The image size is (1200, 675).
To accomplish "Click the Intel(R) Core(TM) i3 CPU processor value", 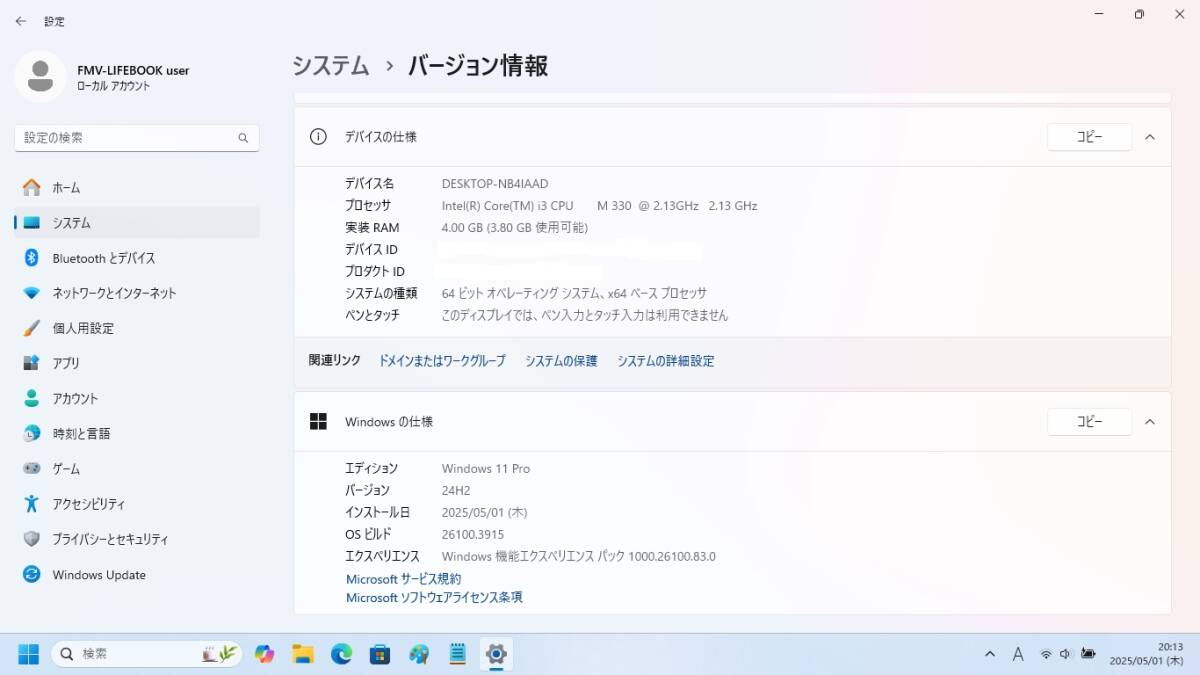I will (599, 206).
